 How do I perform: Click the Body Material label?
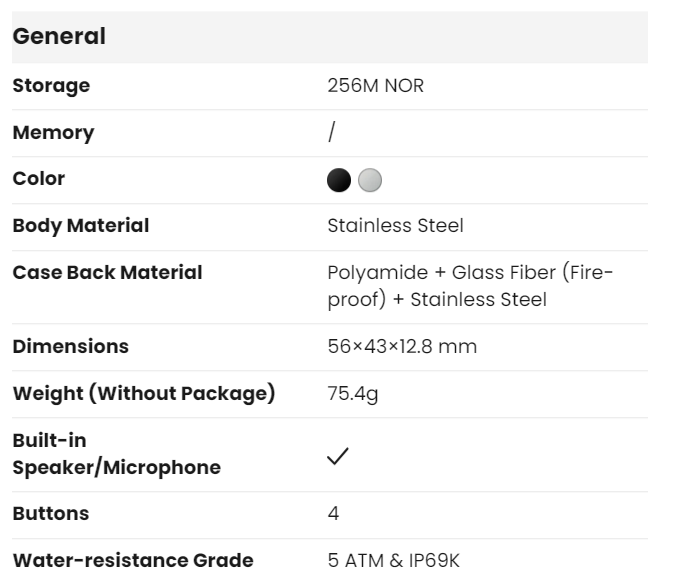pos(80,225)
